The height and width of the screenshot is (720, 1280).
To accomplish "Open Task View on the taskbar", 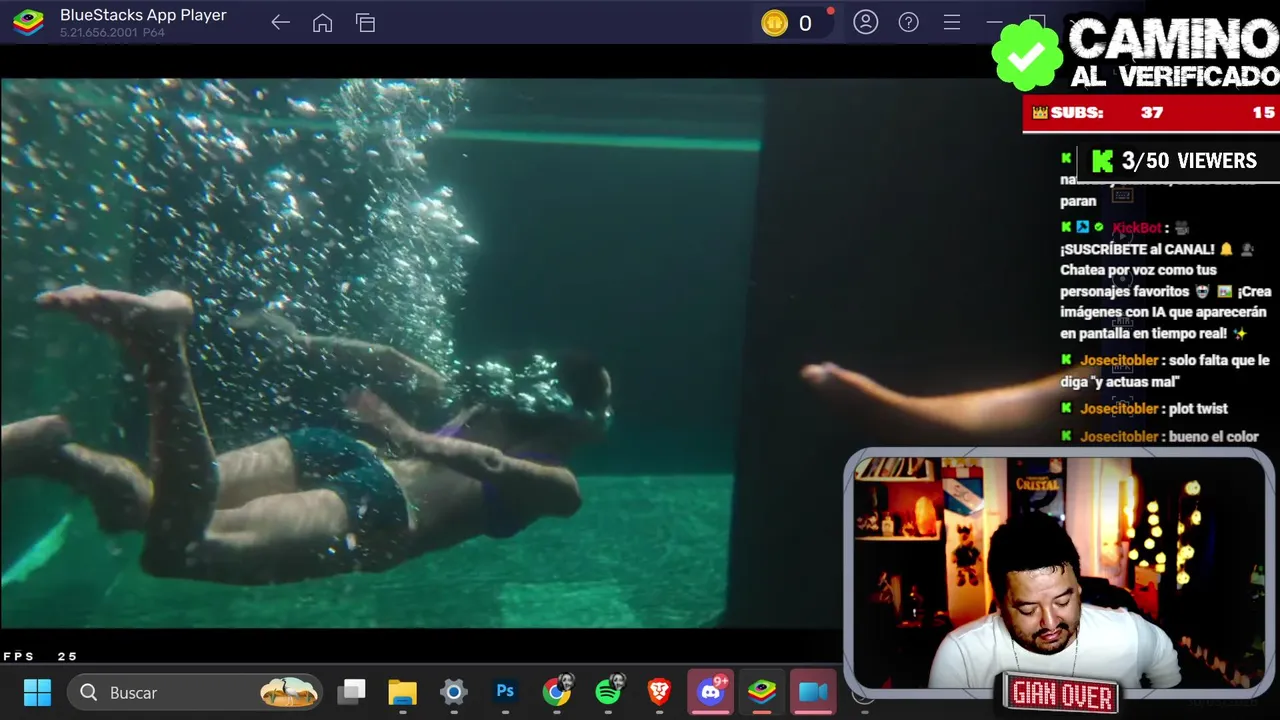I will [351, 692].
